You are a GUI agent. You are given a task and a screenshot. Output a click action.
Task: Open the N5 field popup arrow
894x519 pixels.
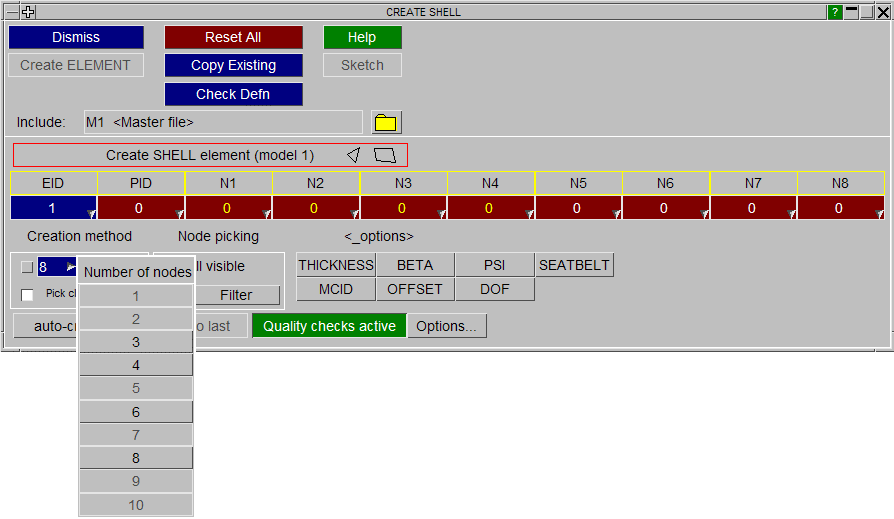tap(617, 213)
